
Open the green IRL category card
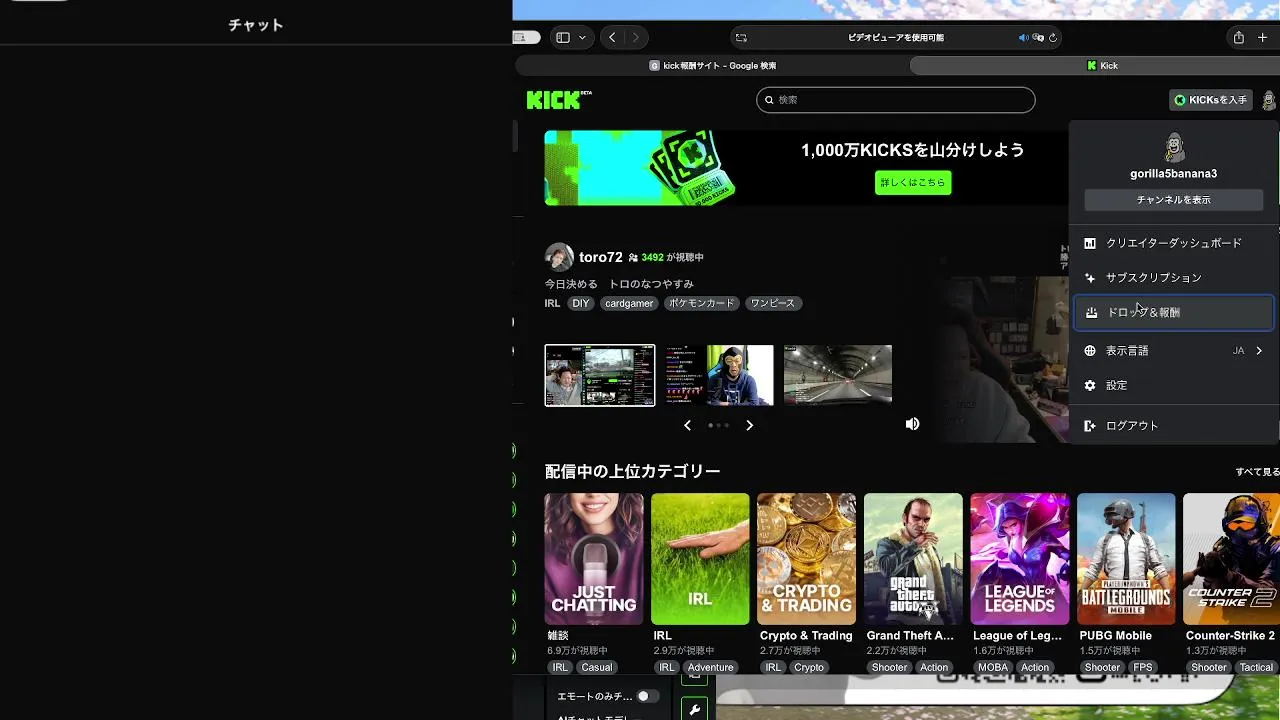(700, 559)
